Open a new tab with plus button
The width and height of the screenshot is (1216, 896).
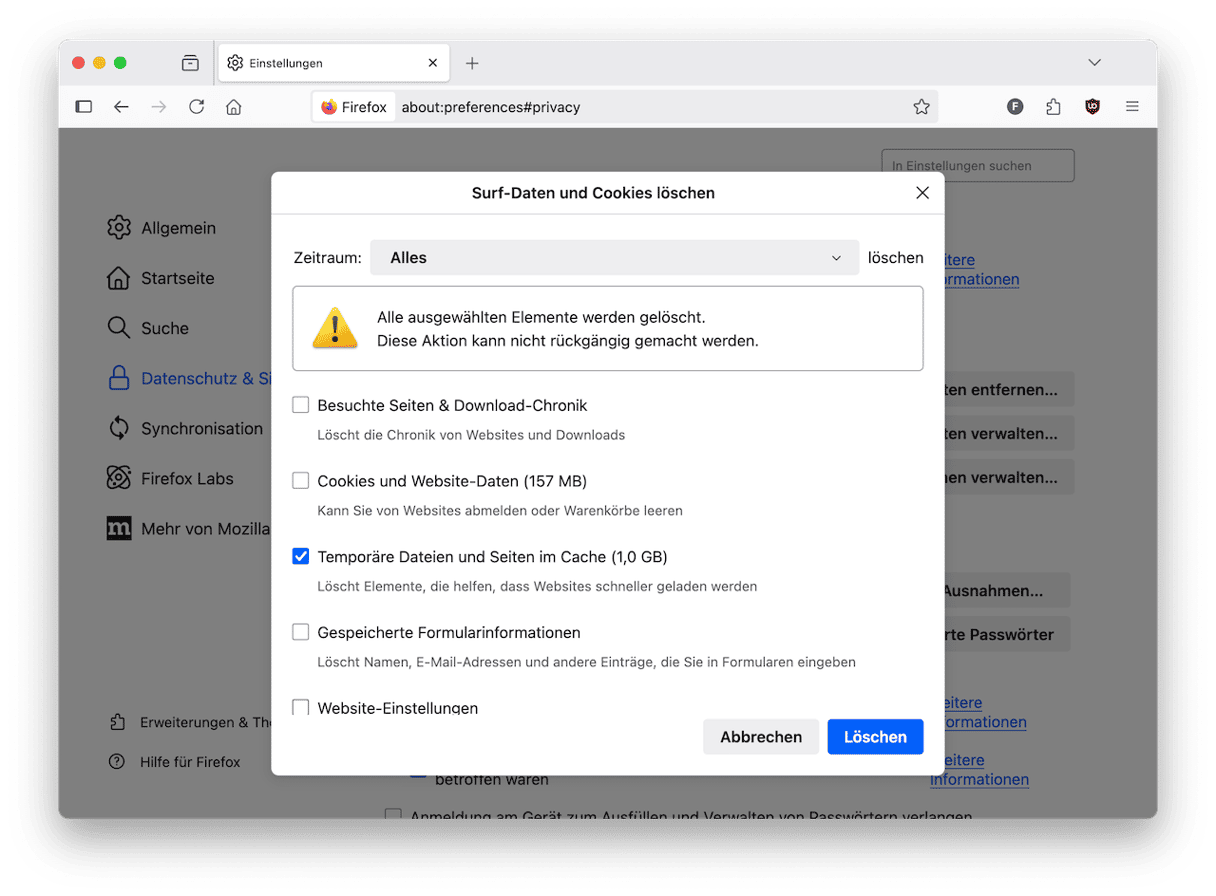click(x=472, y=63)
